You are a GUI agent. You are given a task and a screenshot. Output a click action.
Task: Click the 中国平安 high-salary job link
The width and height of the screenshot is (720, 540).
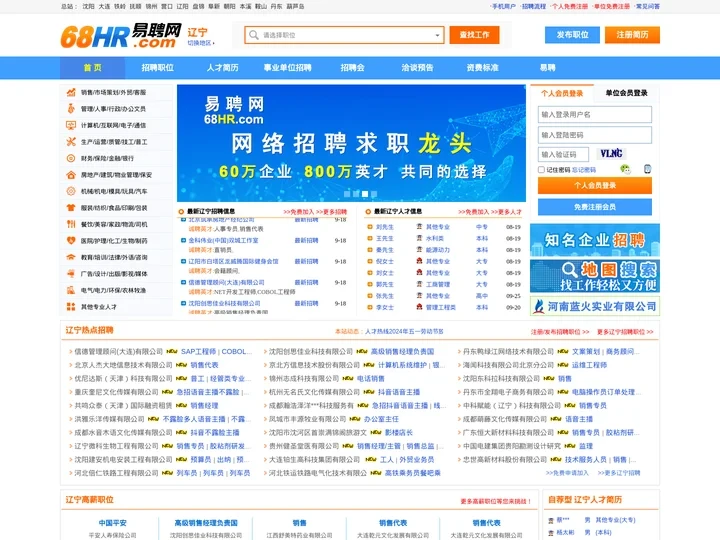[x=112, y=523]
